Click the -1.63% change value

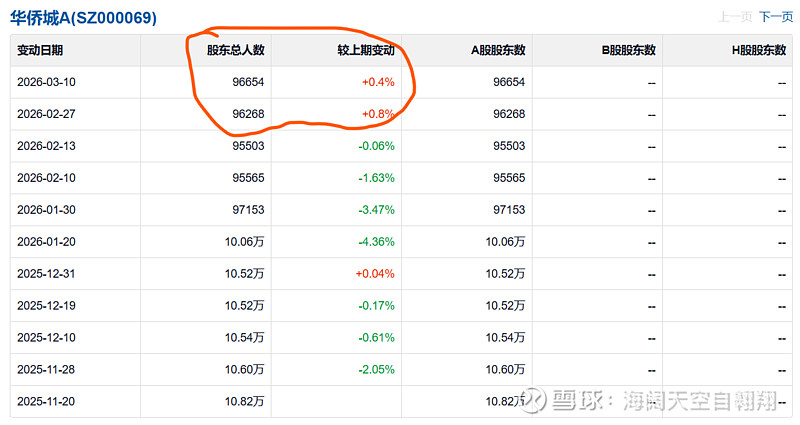click(376, 178)
